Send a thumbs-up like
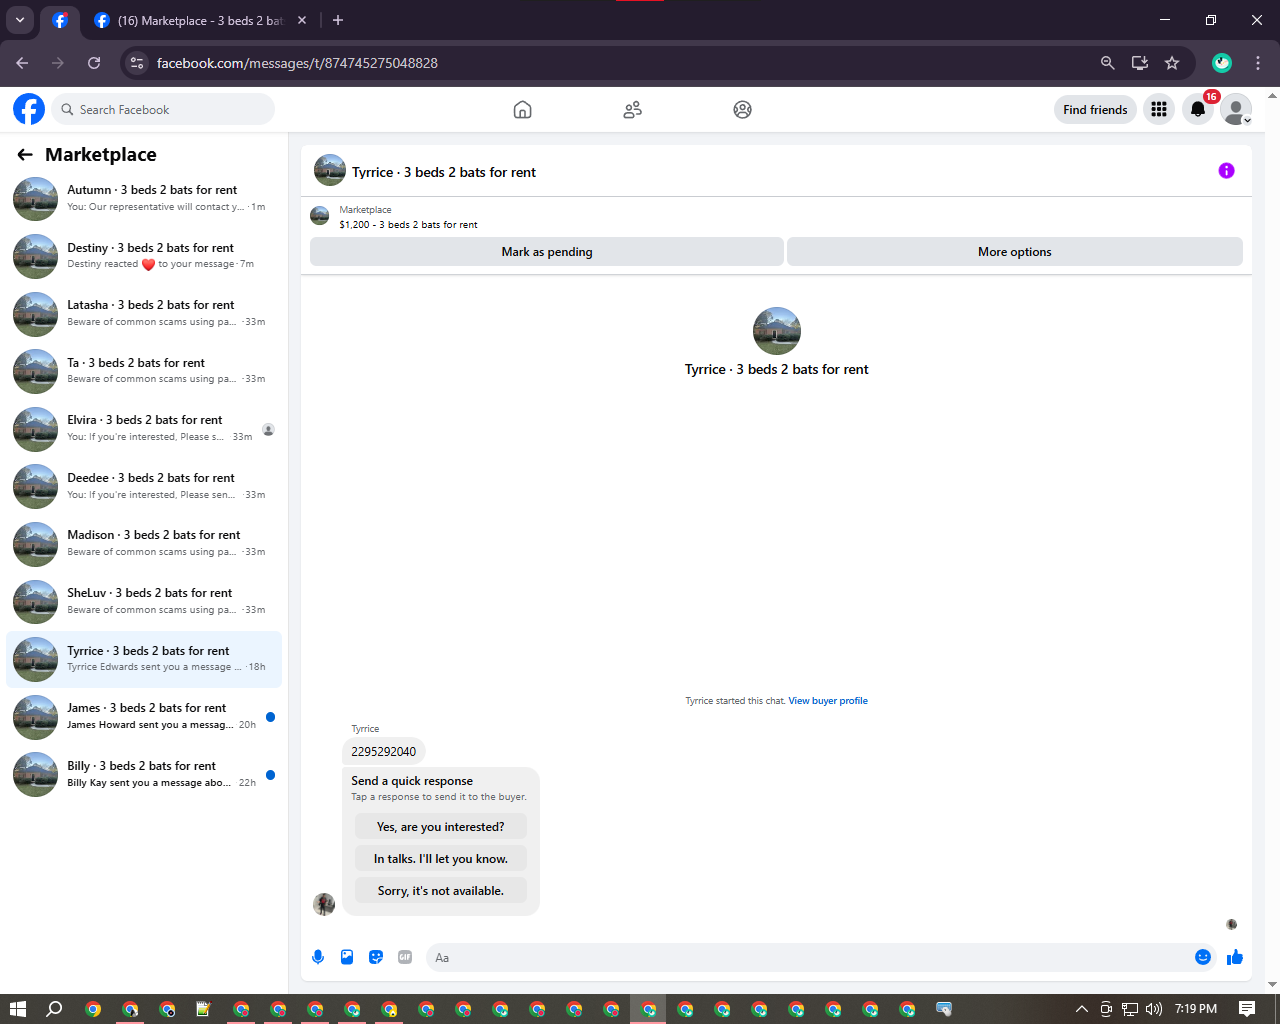This screenshot has width=1280, height=1024. coord(1235,957)
